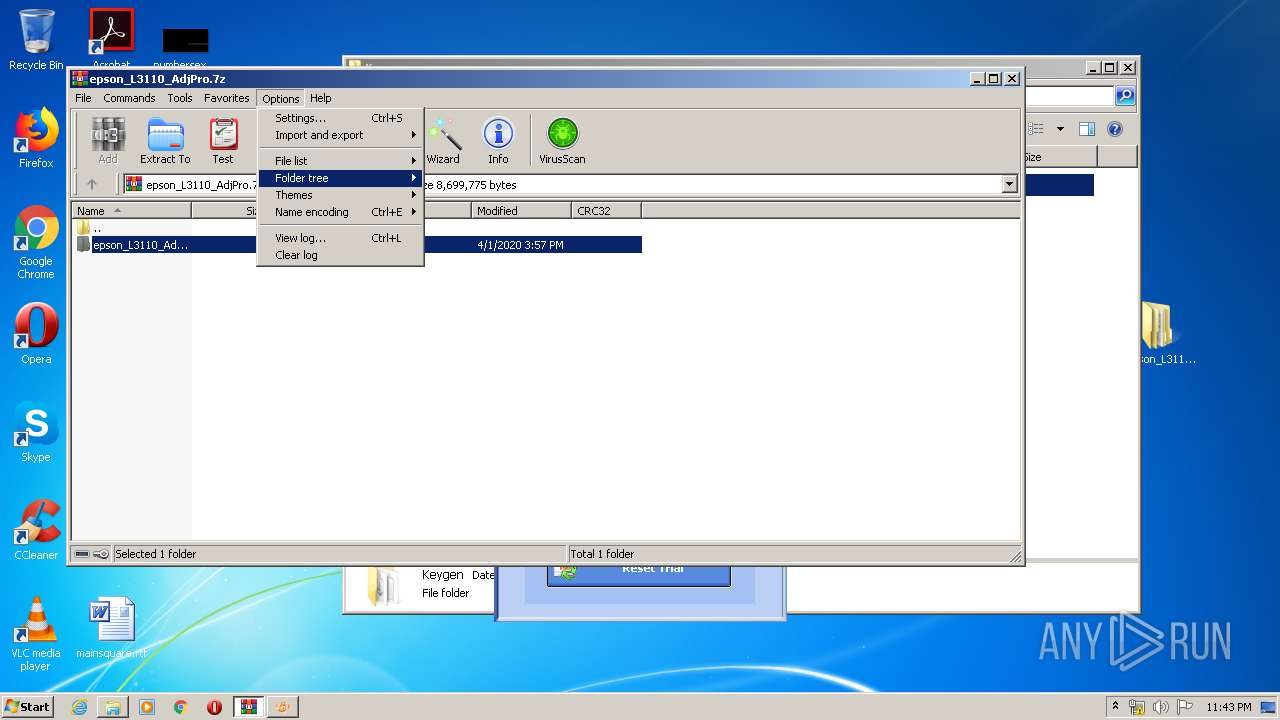
Task: Expand the File list submenu
Action: point(340,161)
